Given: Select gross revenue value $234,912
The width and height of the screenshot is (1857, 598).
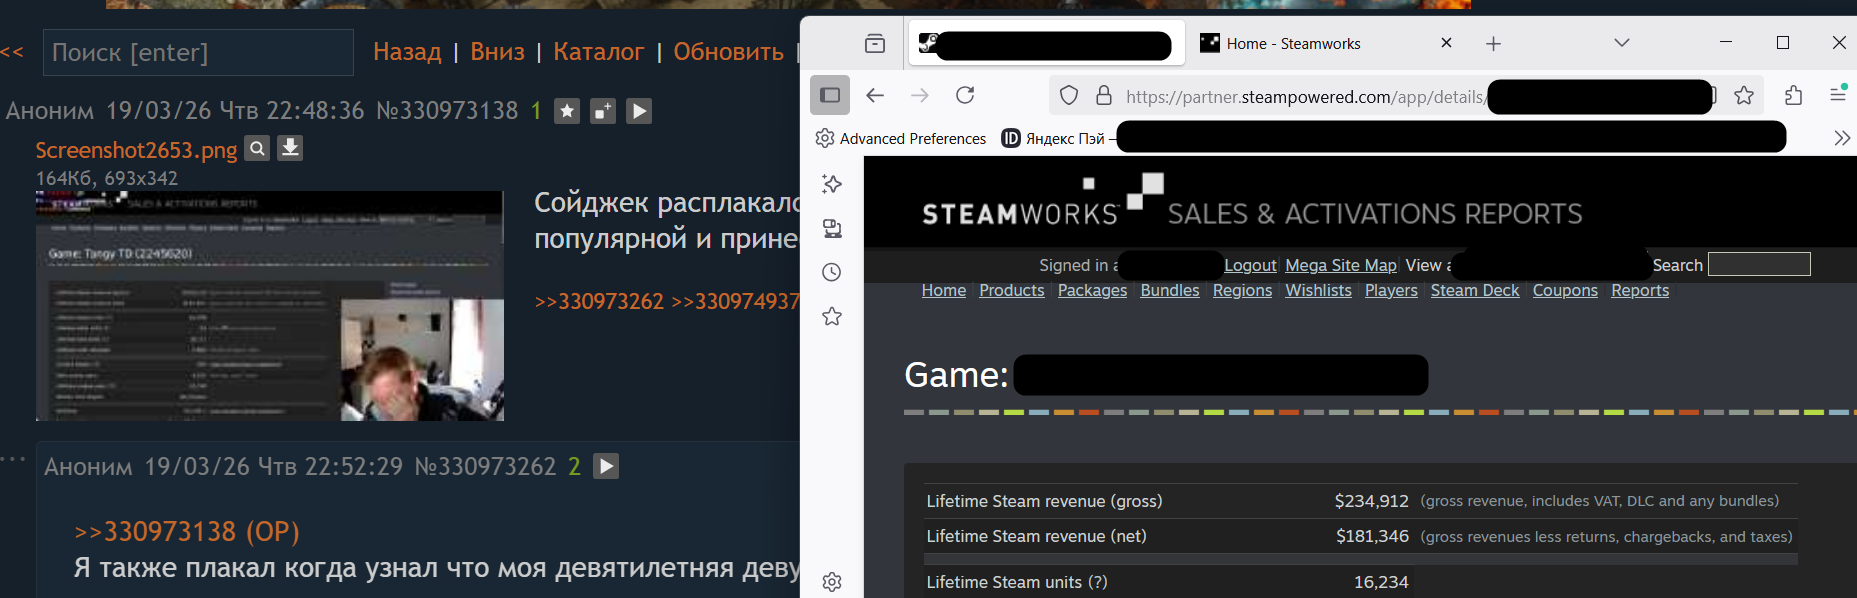Looking at the screenshot, I should 1371,501.
